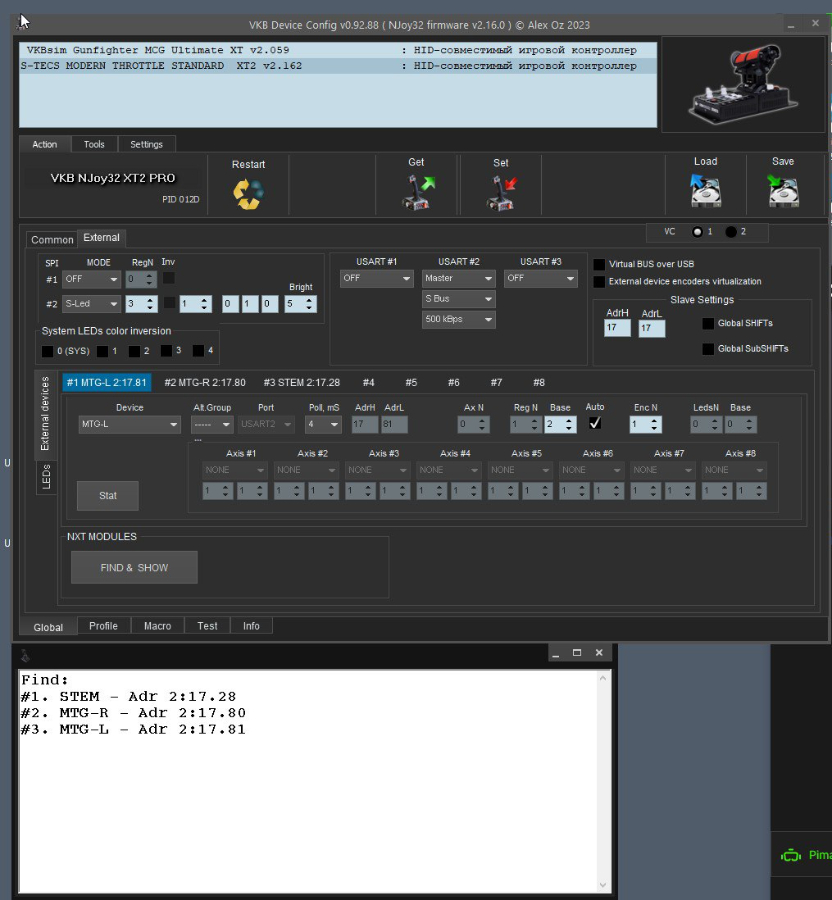The width and height of the screenshot is (832, 900).
Task: Toggle External device encoders virtualization
Action: tap(599, 282)
